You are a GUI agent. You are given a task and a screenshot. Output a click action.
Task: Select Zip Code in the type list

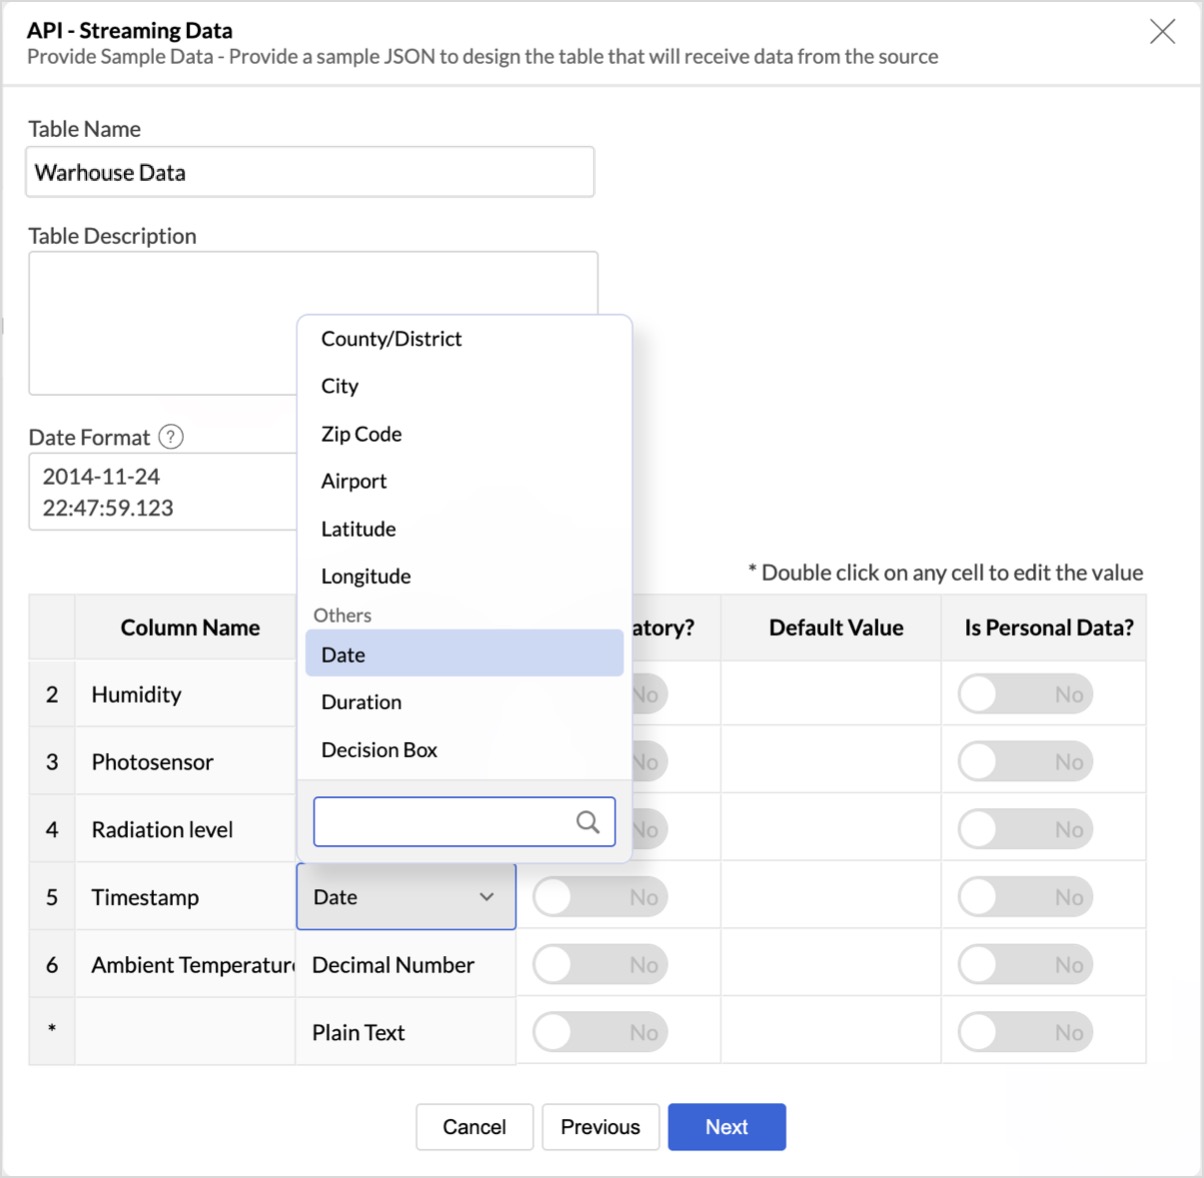click(362, 434)
